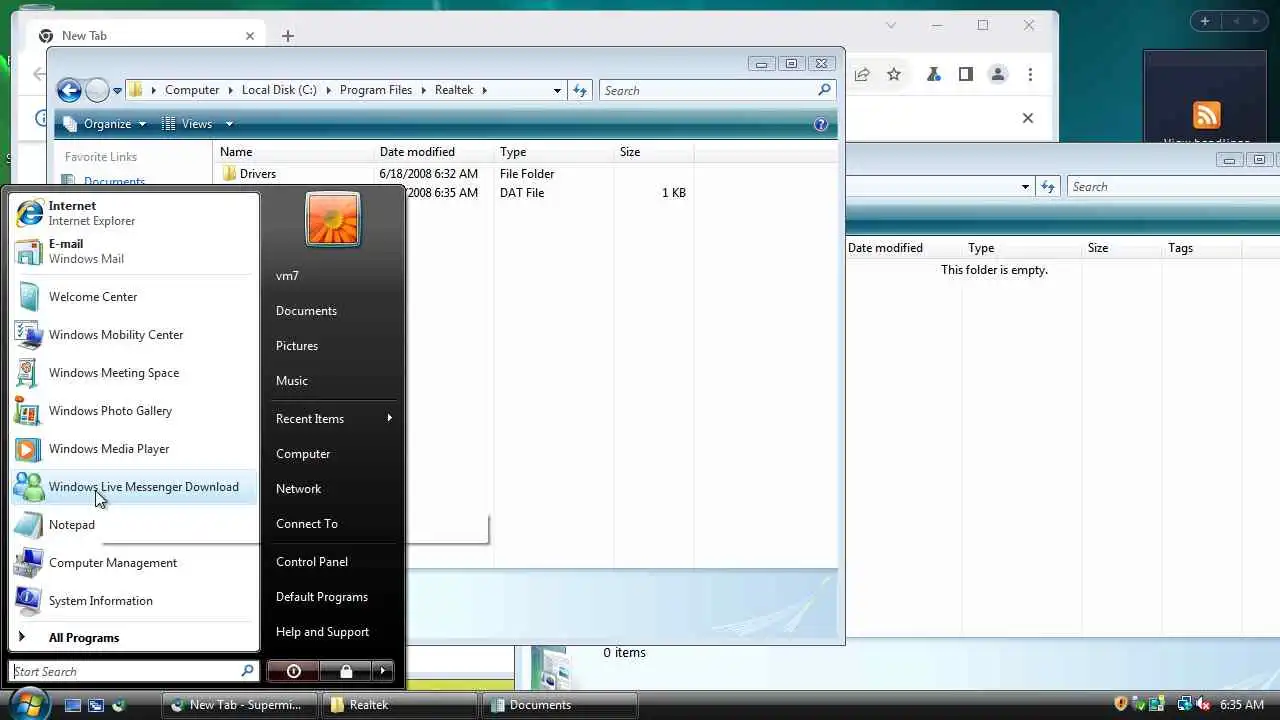Open the Explorer help icon in Realtek window
The width and height of the screenshot is (1280, 720).
click(x=821, y=125)
